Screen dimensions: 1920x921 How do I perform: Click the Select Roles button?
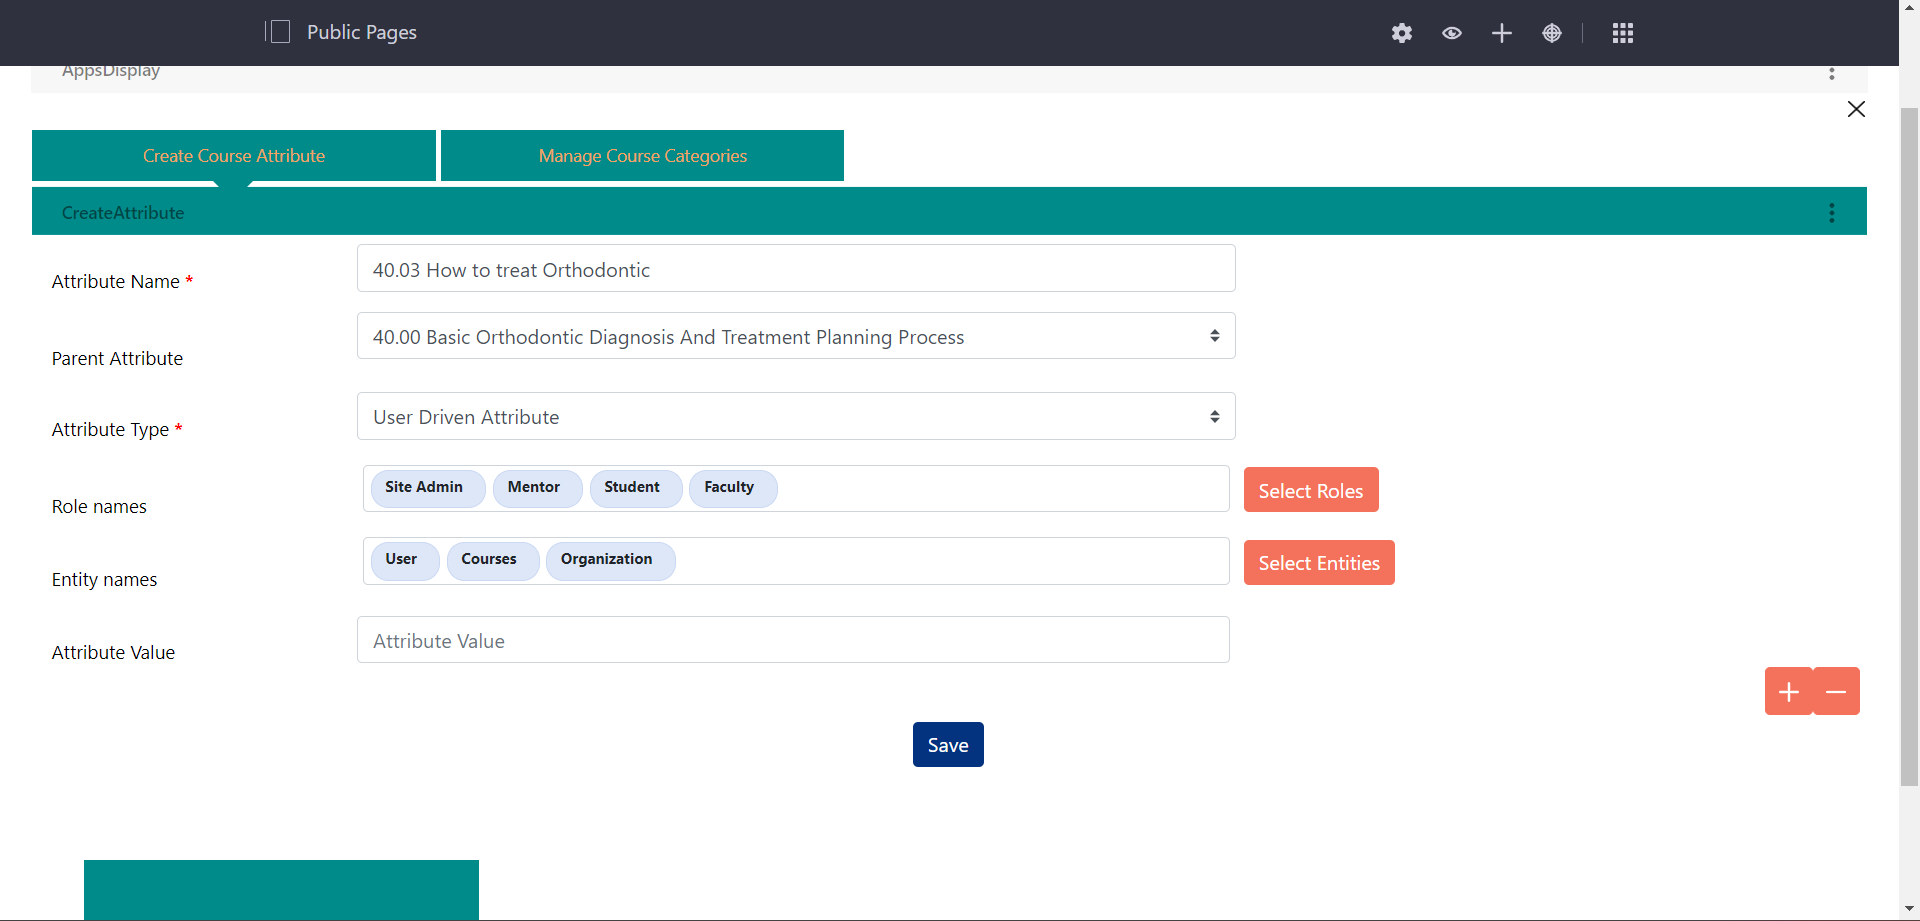(x=1311, y=490)
